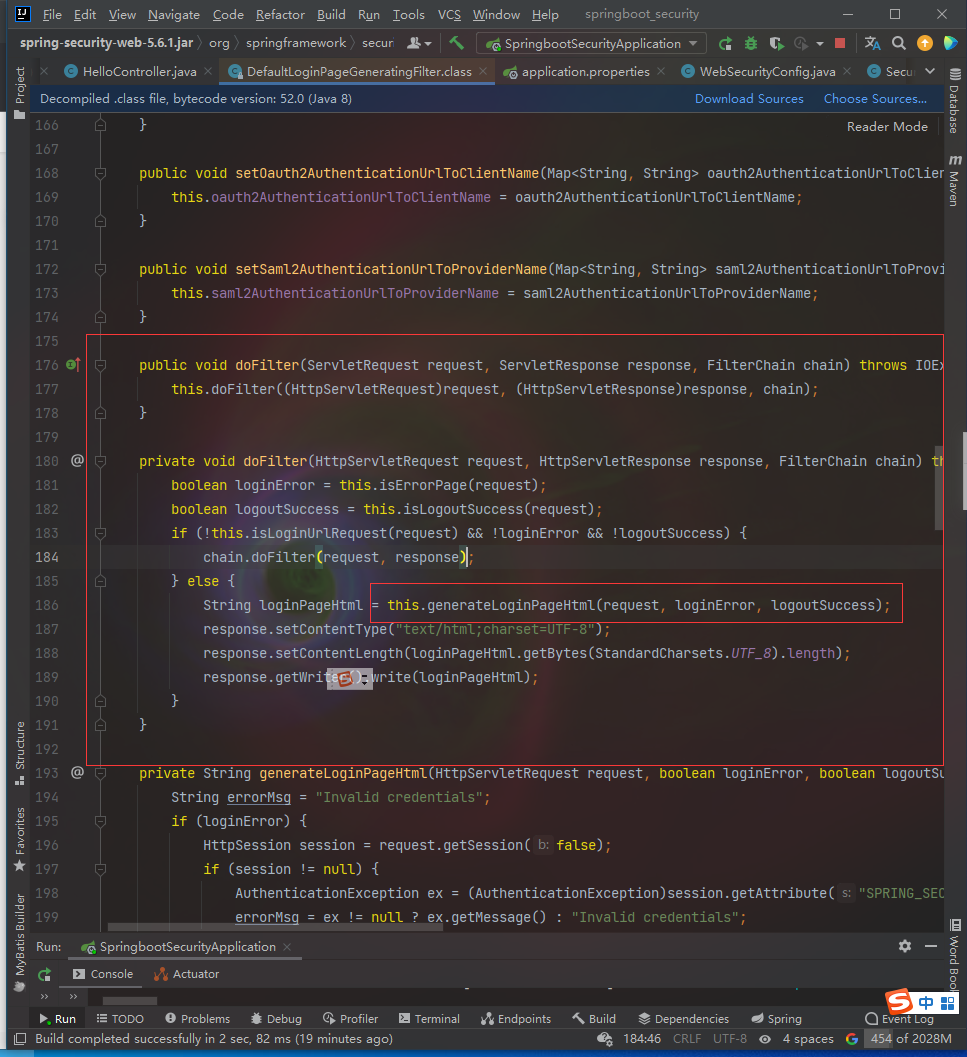Click the Build Project hammer icon
The width and height of the screenshot is (967, 1057).
point(457,43)
